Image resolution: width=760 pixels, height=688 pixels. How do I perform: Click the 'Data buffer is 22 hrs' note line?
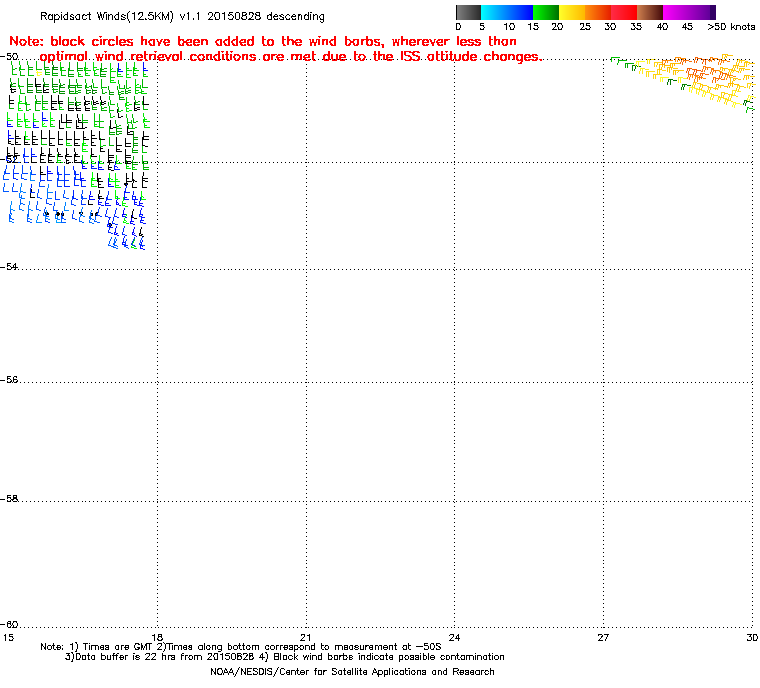click(x=285, y=657)
